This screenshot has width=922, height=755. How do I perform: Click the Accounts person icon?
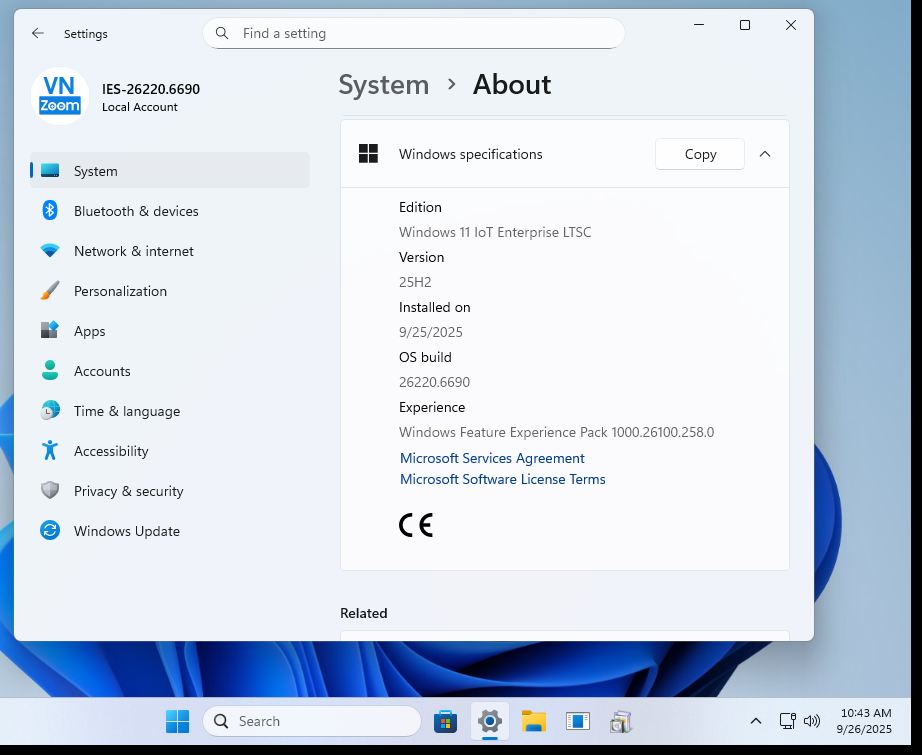[50, 370]
